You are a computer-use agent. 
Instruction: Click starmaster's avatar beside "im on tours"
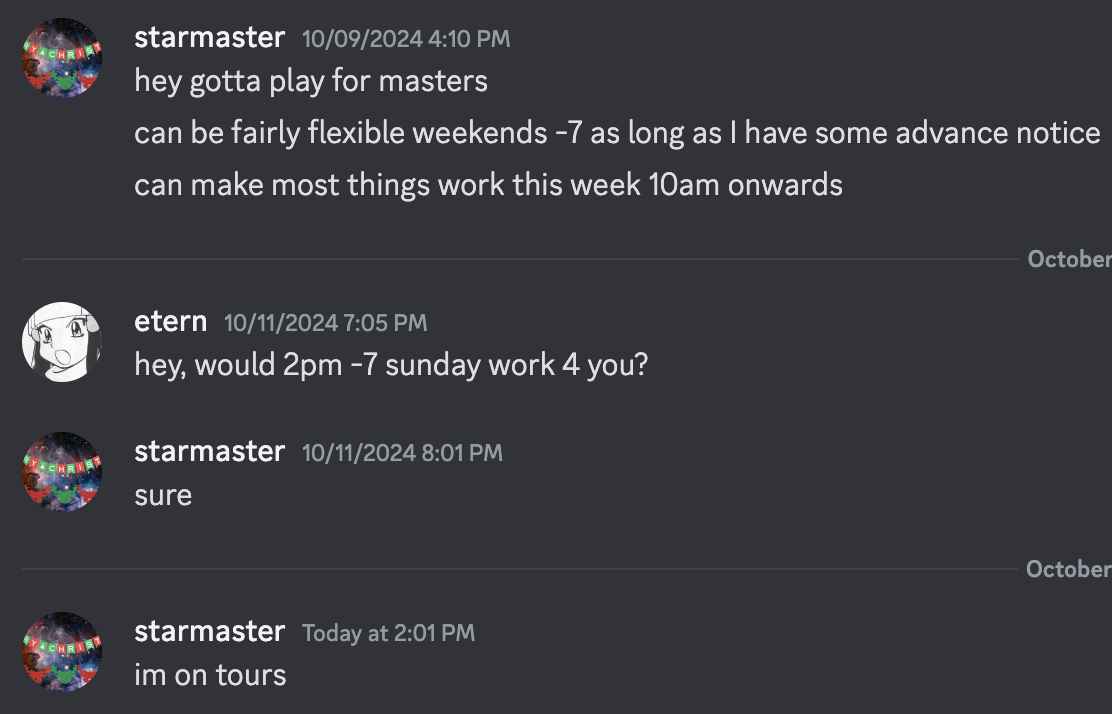pyautogui.click(x=62, y=651)
